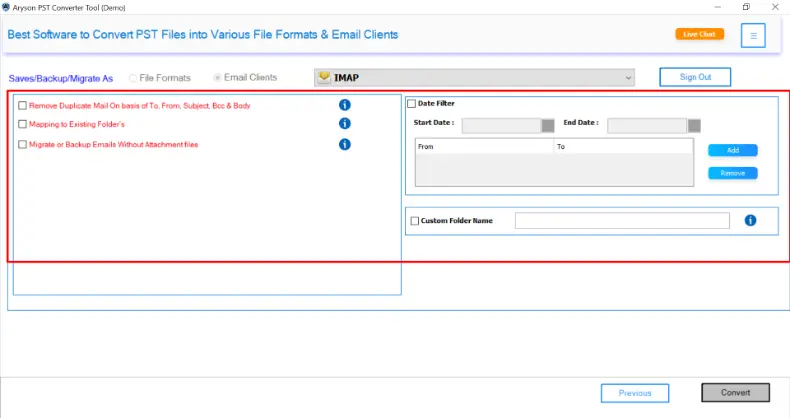Click the Sign Out button
Screen dimensions: 790x418
tap(695, 77)
